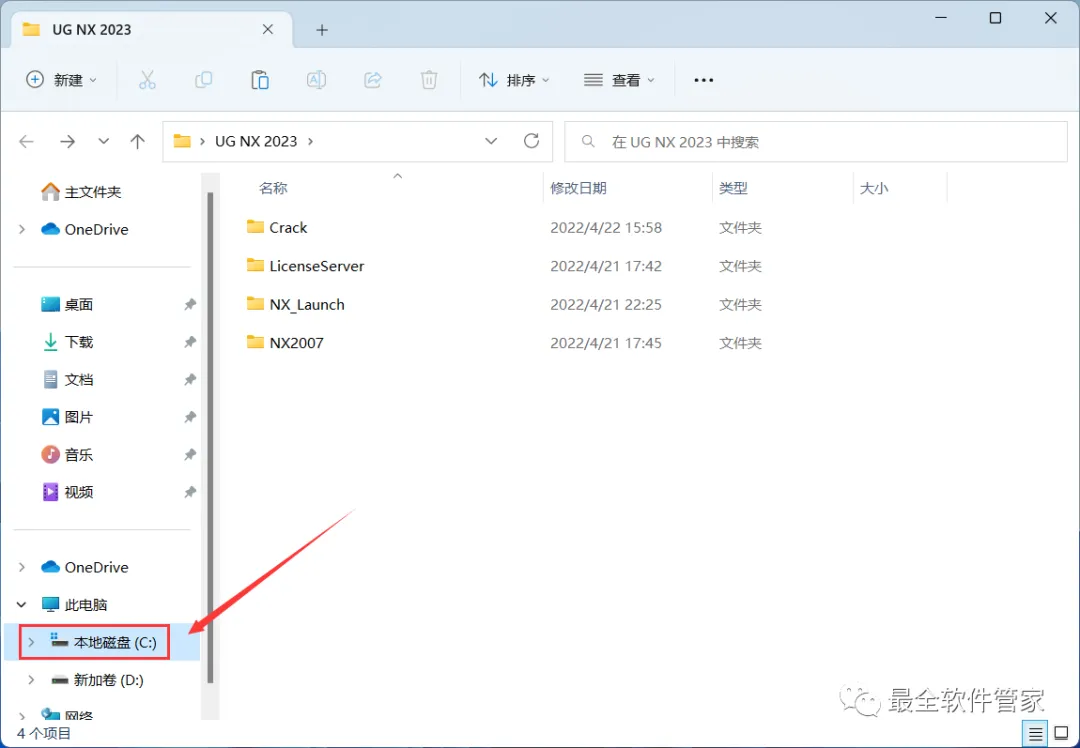Screen dimensions: 1080x748
Task: Open the three-dot more options menu
Action: 703,80
